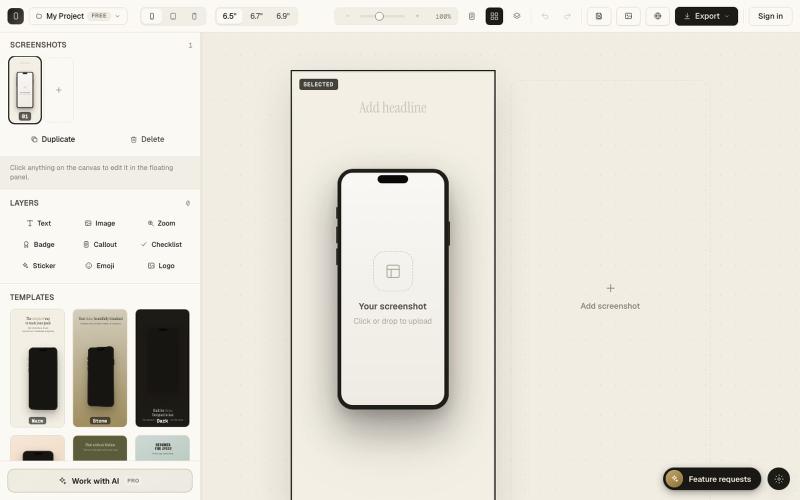Click the save file icon button
The width and height of the screenshot is (800, 500).
[x=599, y=16]
